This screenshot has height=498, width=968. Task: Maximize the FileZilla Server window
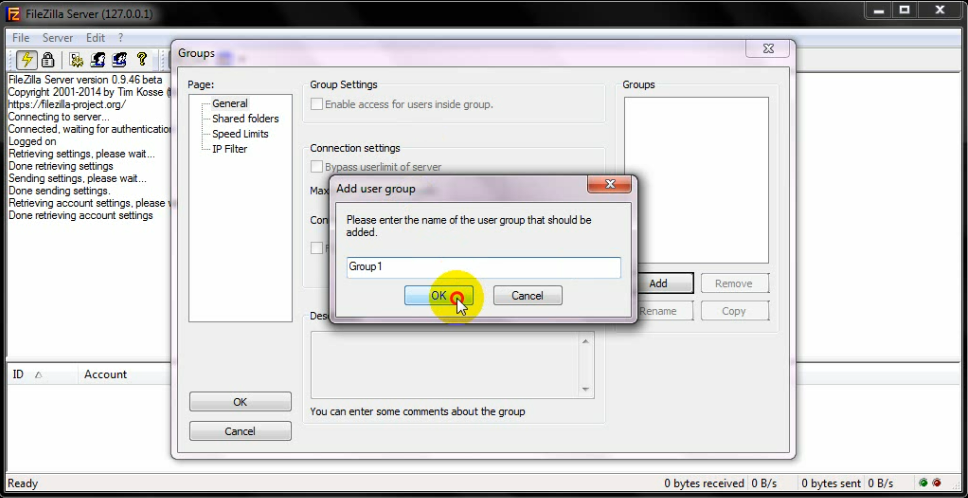coord(904,10)
